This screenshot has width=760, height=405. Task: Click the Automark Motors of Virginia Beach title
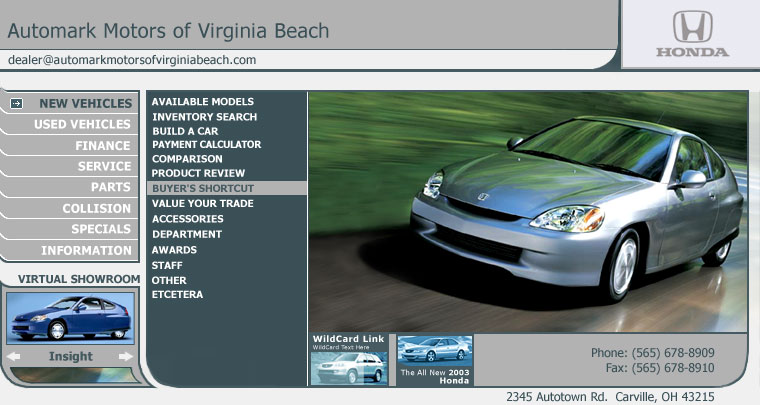click(x=168, y=31)
